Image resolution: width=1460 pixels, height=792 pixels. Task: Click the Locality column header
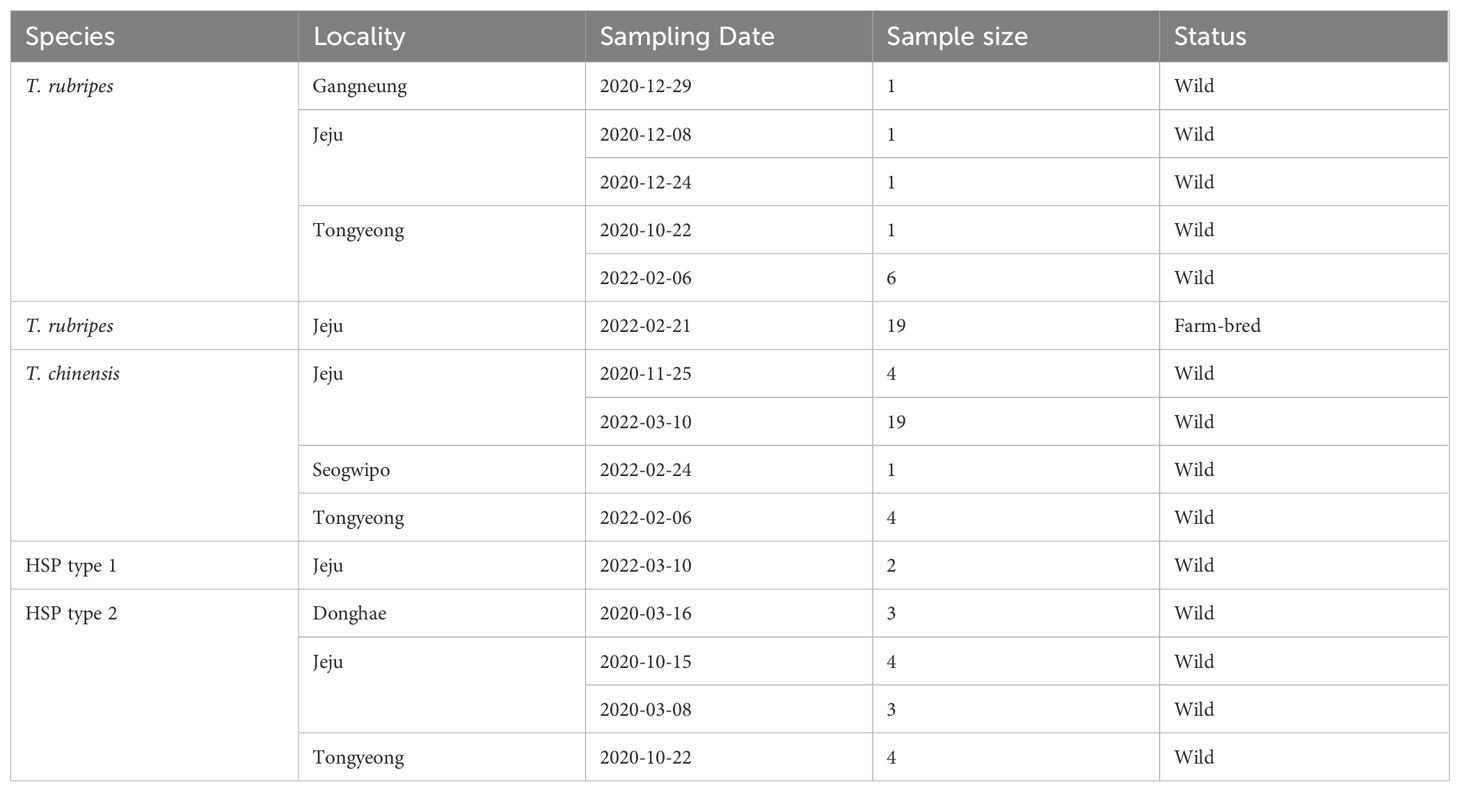(442, 37)
